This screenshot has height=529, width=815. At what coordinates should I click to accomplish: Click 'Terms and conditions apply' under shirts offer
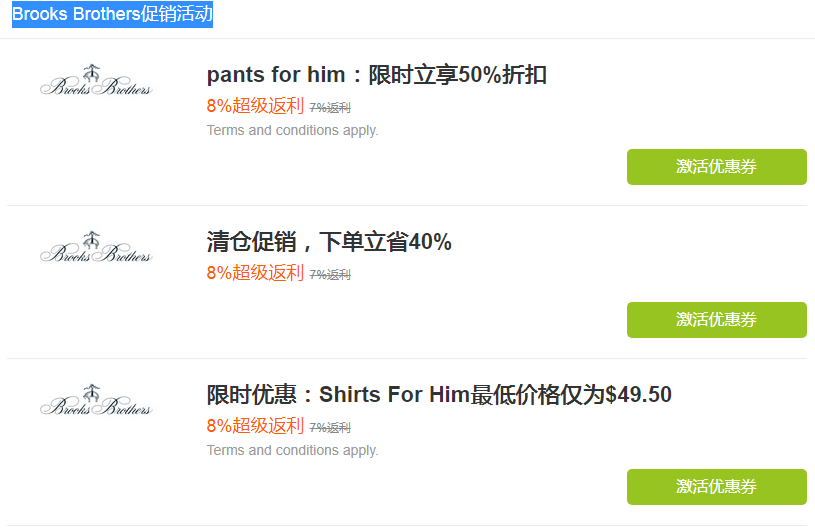point(292,450)
